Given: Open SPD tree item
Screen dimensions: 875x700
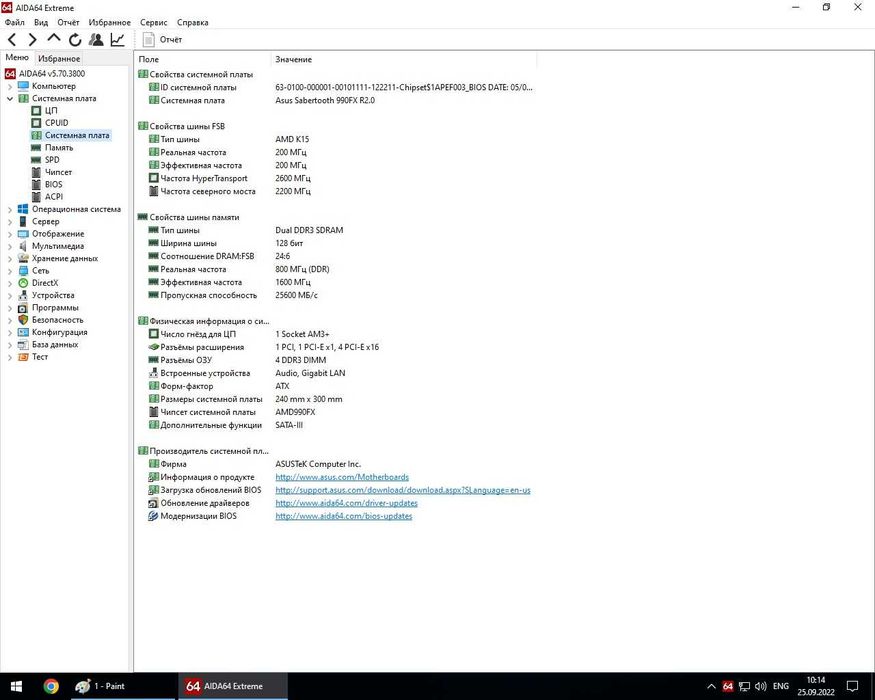Looking at the screenshot, I should coord(52,160).
